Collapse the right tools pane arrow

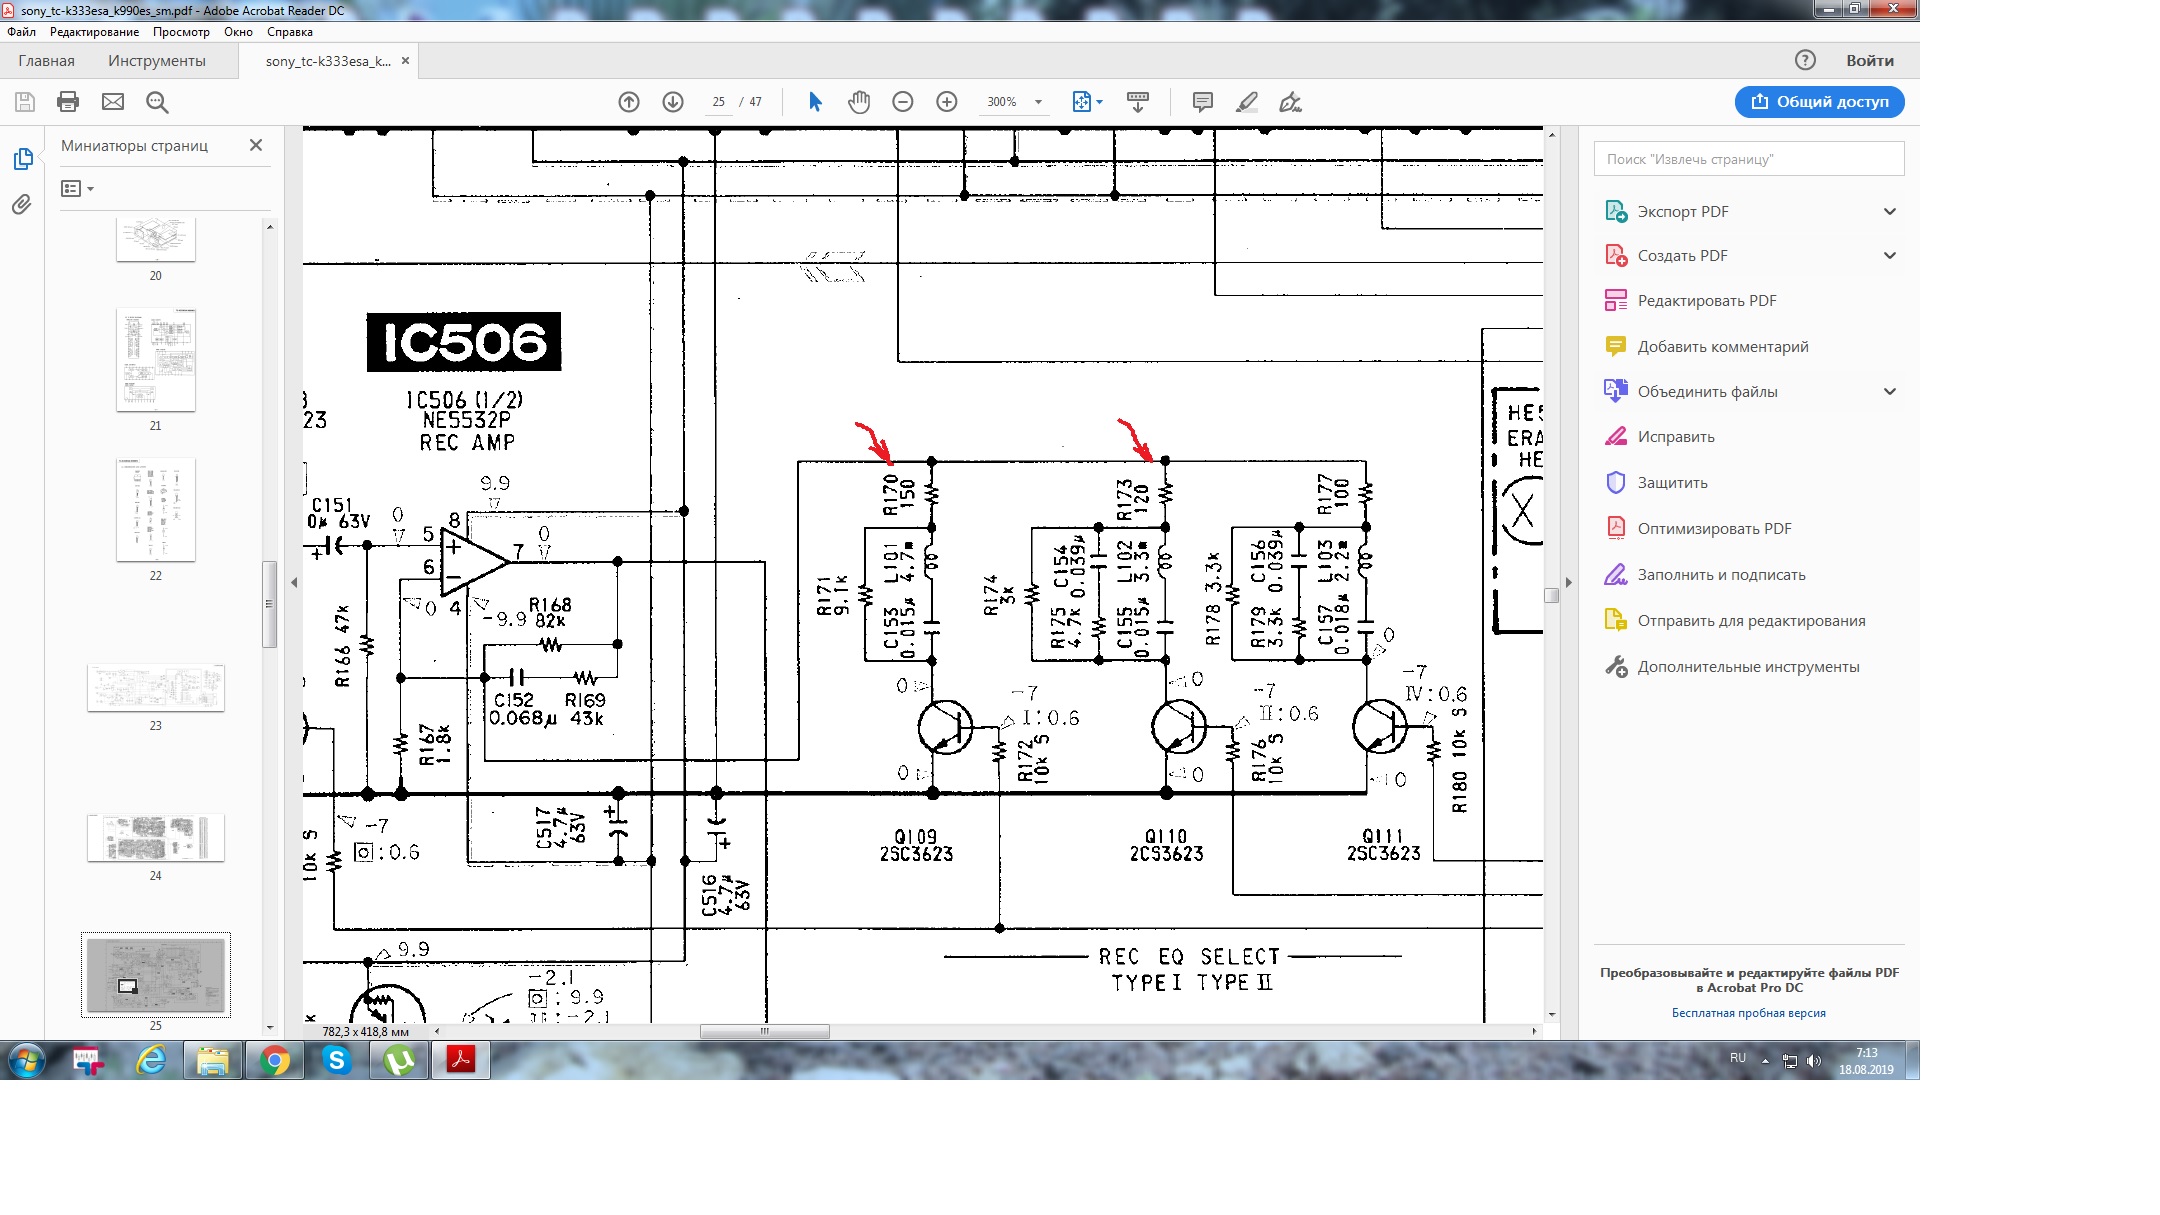click(x=1568, y=582)
